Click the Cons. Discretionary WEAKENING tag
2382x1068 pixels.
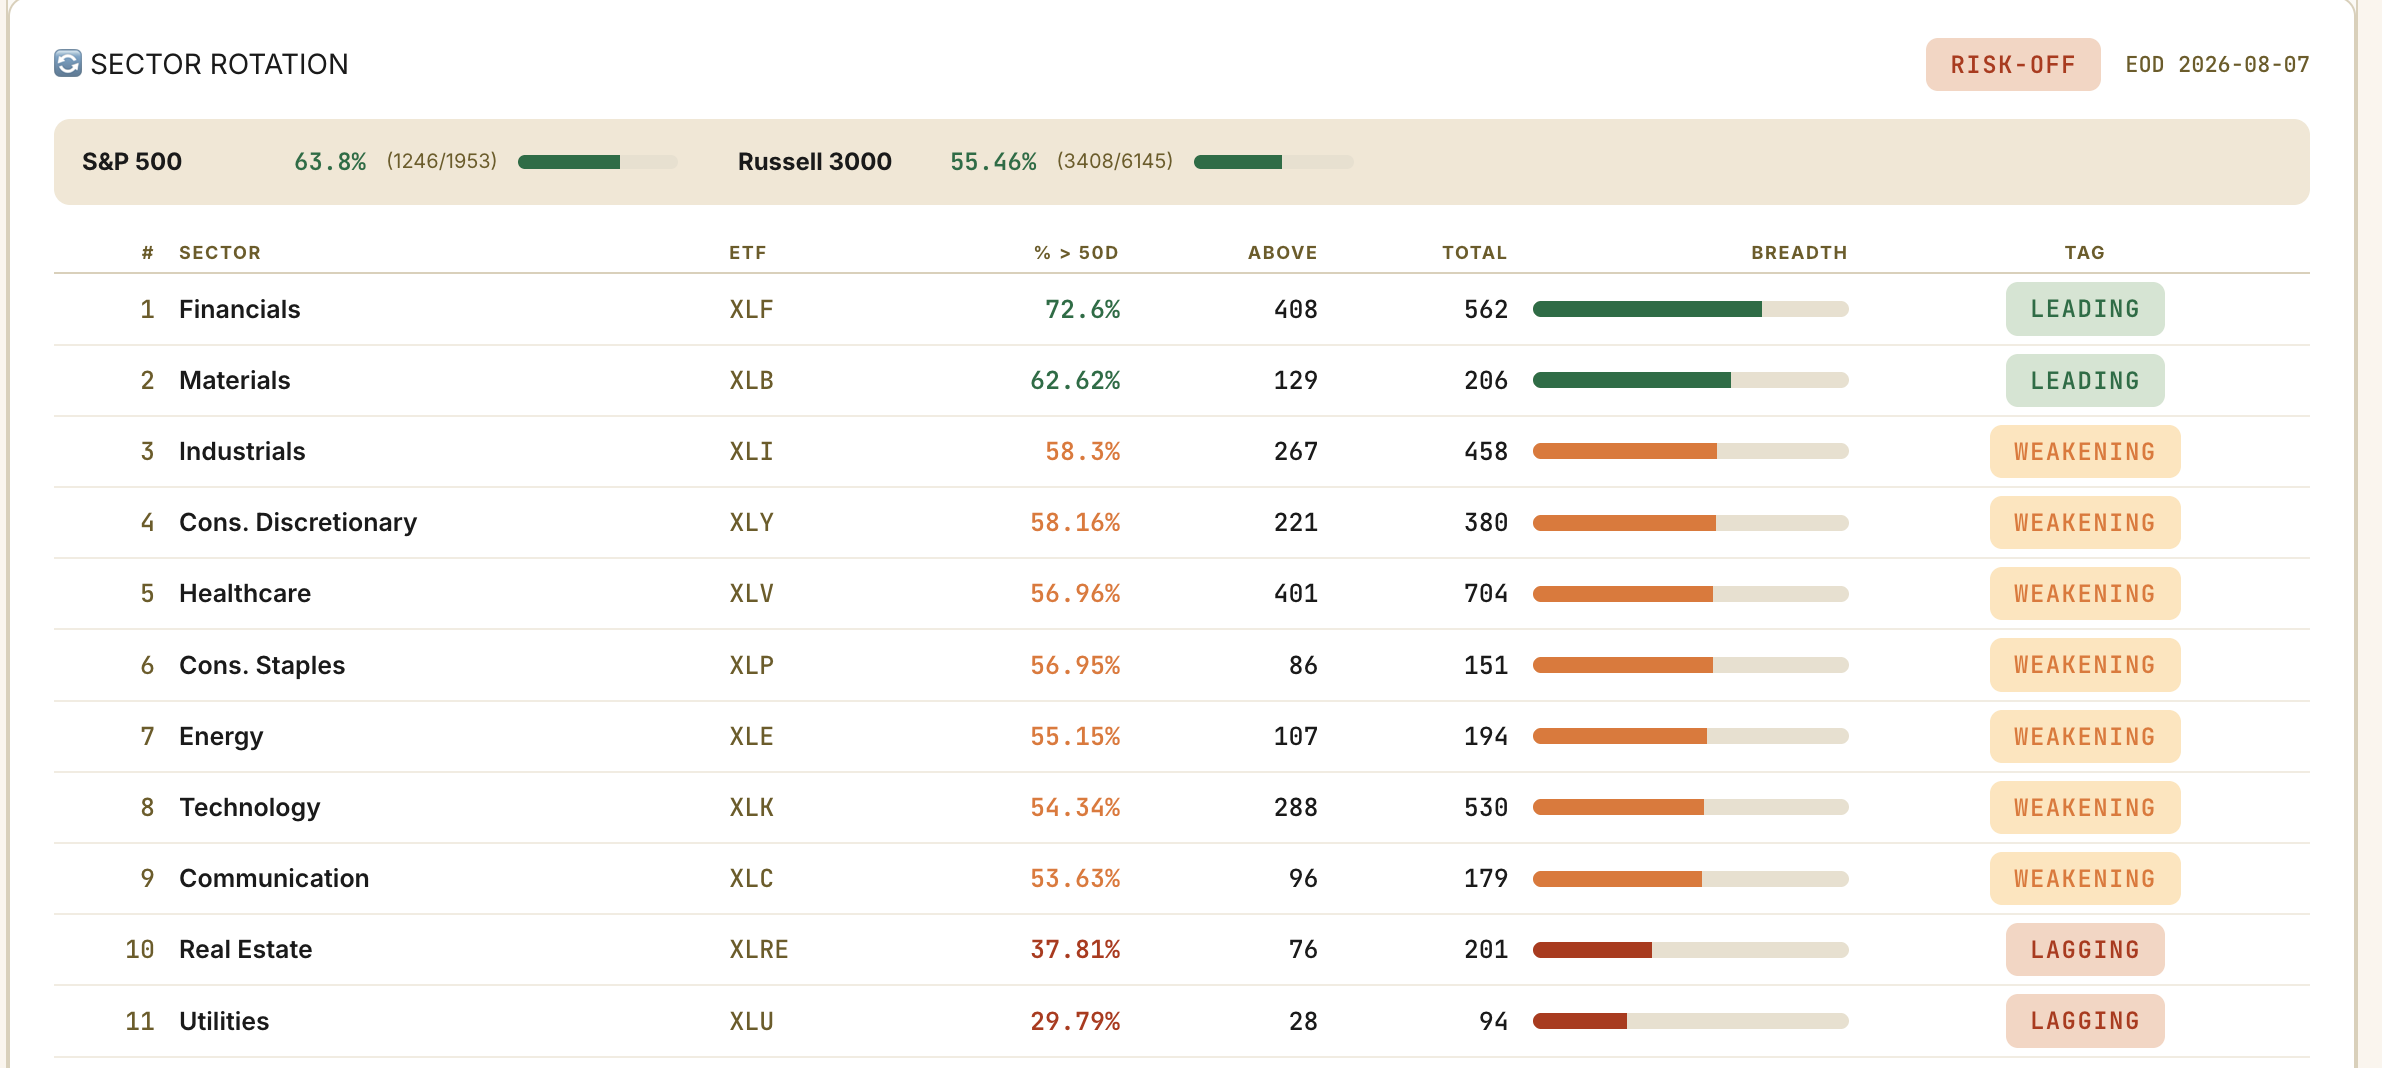point(2085,523)
